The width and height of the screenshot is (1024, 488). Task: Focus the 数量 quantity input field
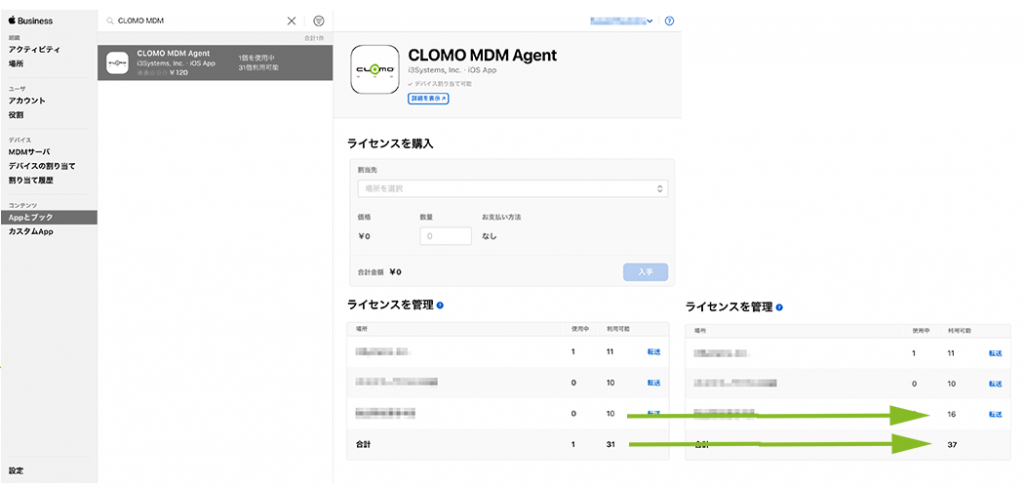pos(445,236)
